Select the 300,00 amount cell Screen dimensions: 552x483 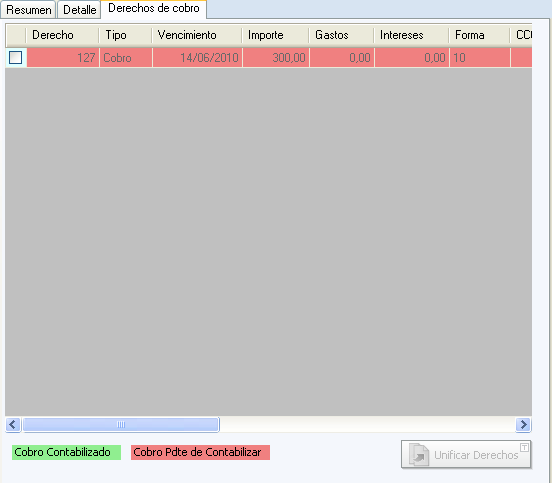point(276,57)
